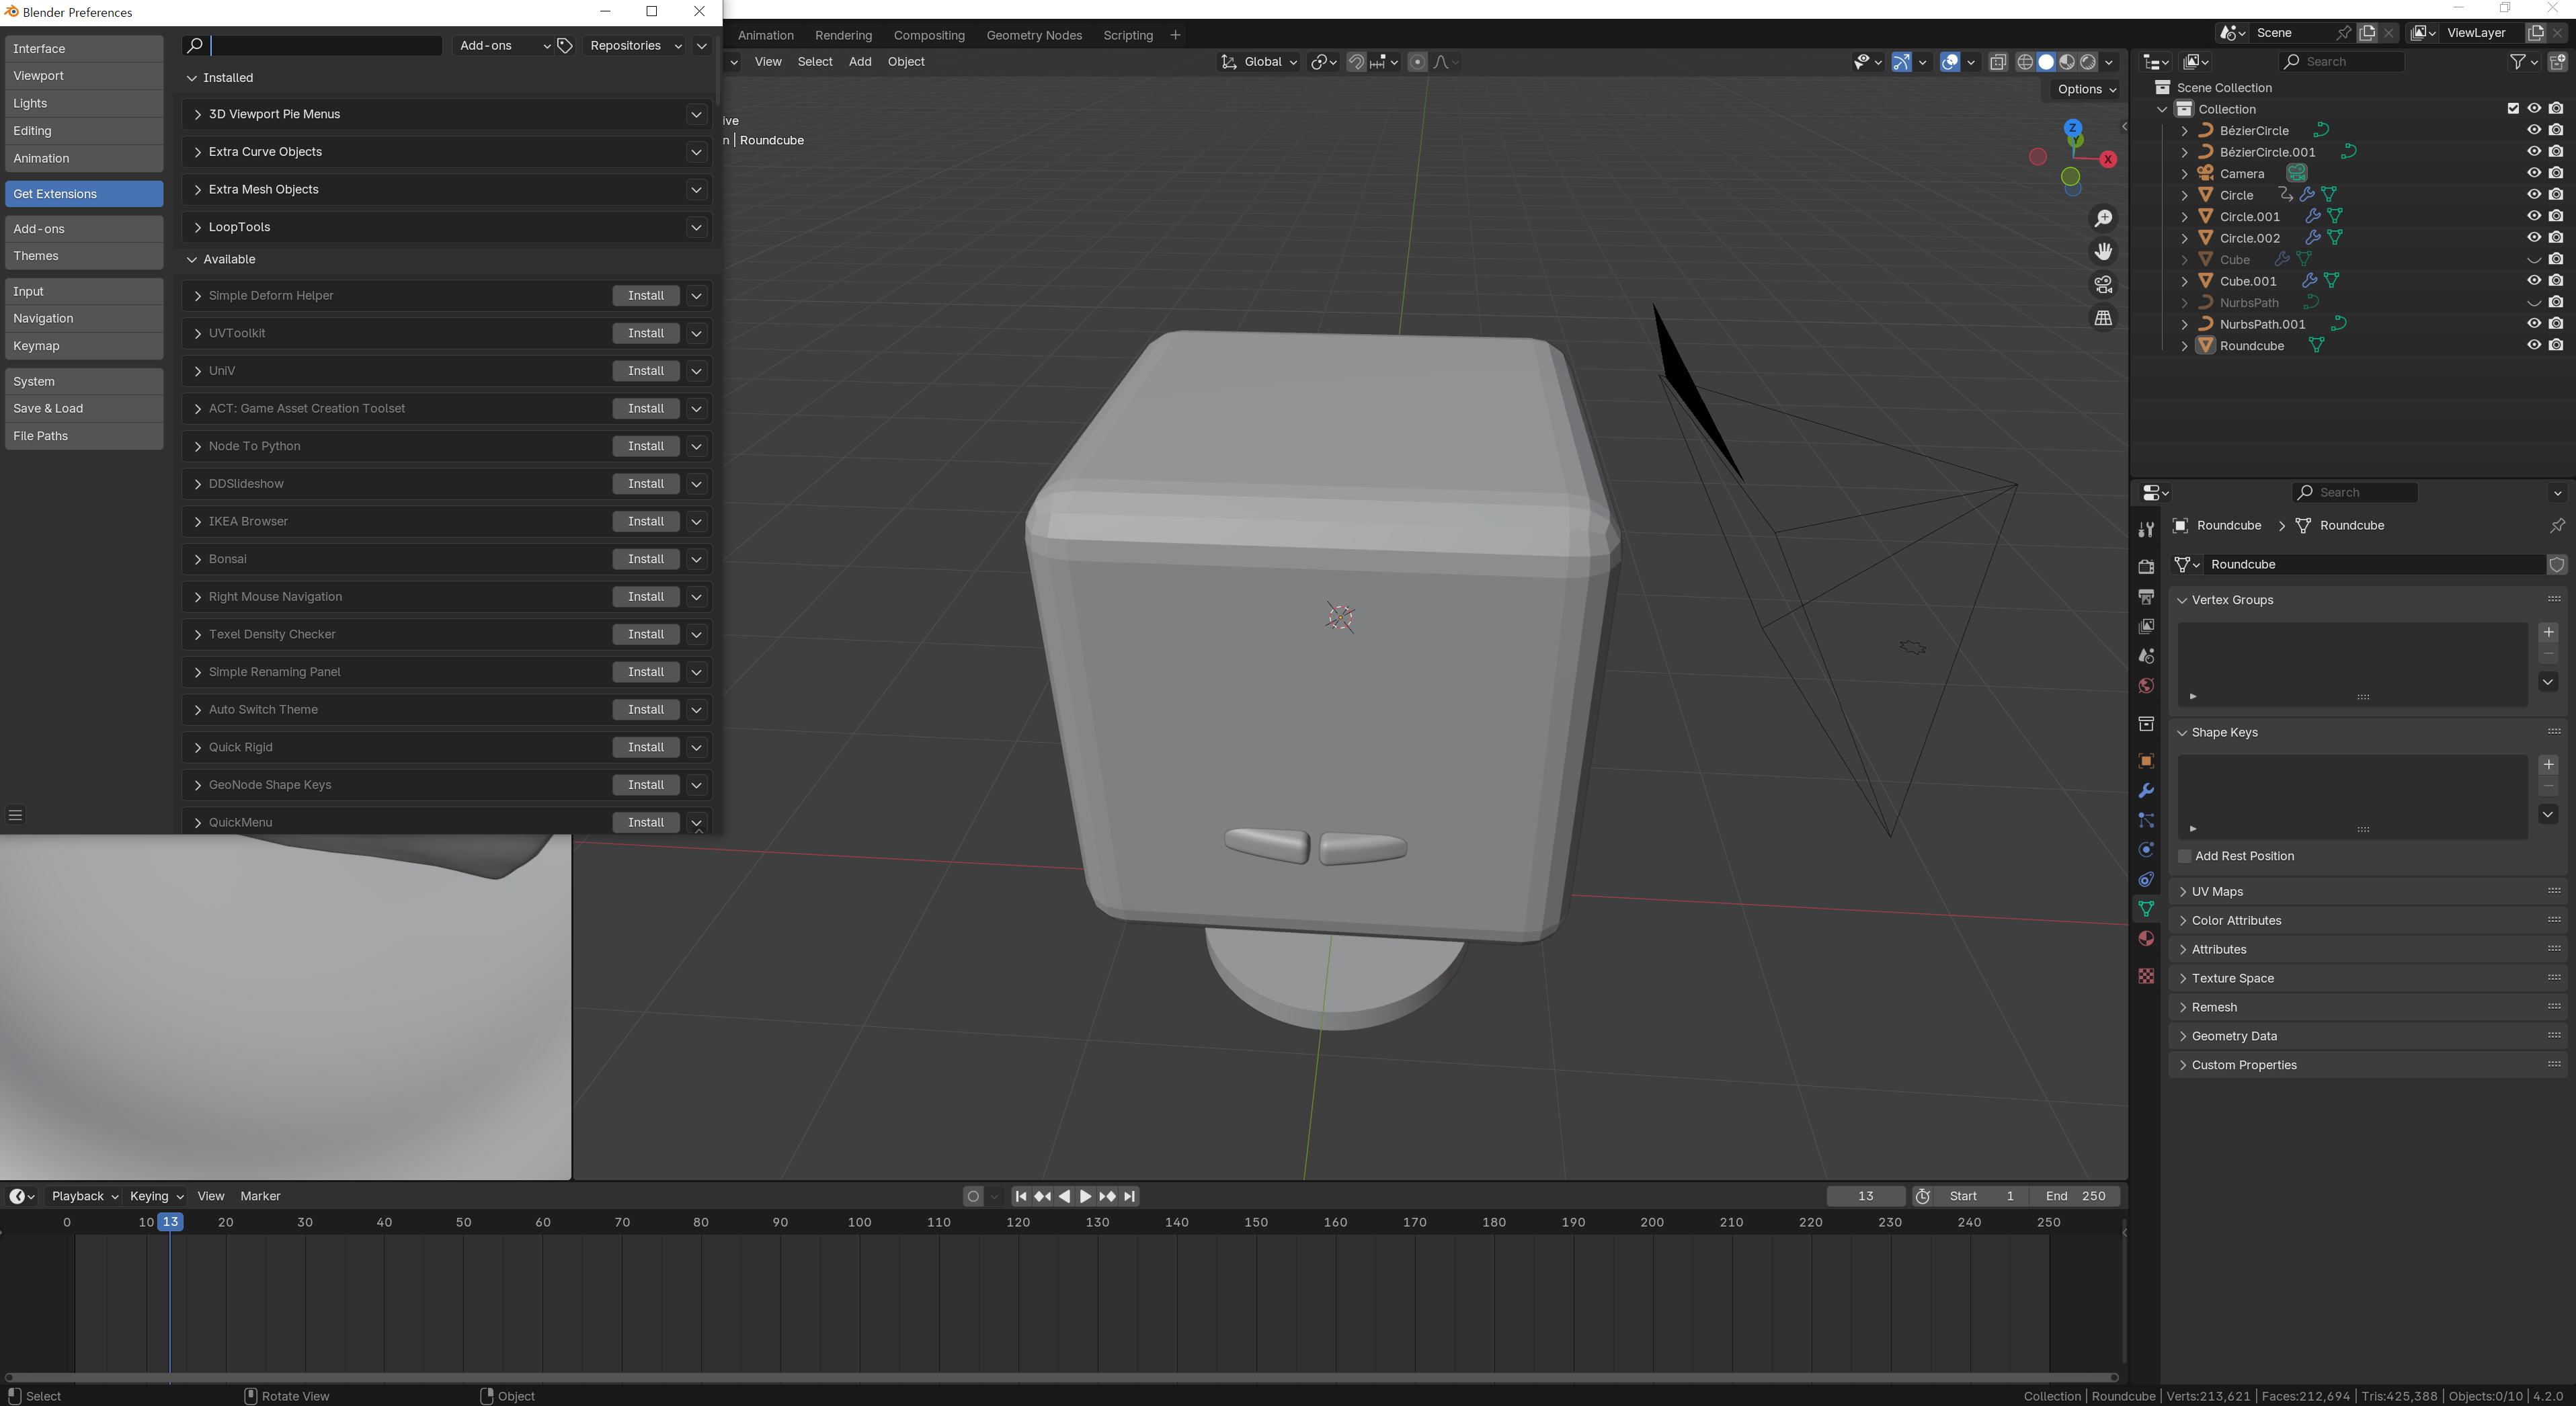This screenshot has width=2576, height=1406.
Task: Hide Circle.002 in viewport eye icon
Action: coord(2534,238)
